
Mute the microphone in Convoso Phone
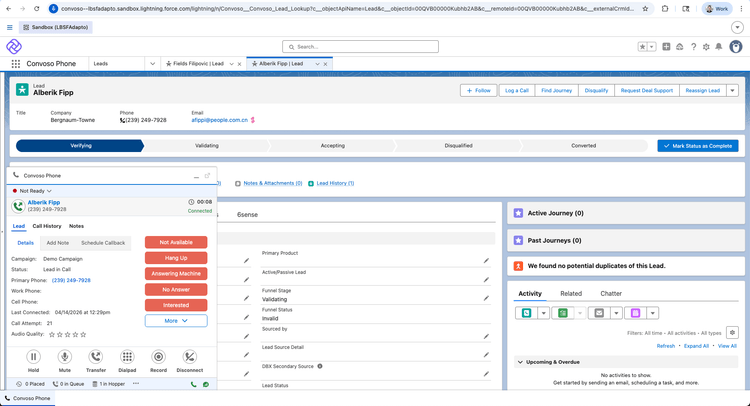(x=65, y=357)
